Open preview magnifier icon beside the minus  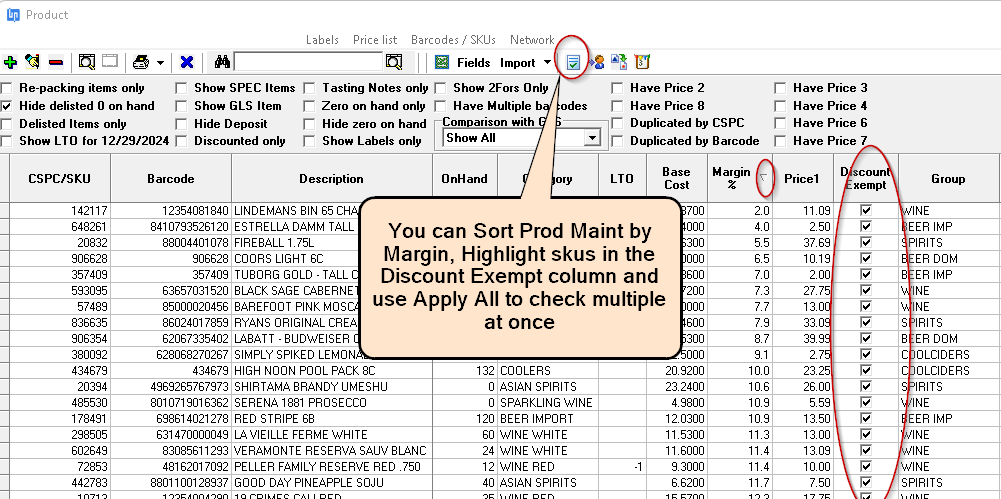click(x=87, y=62)
